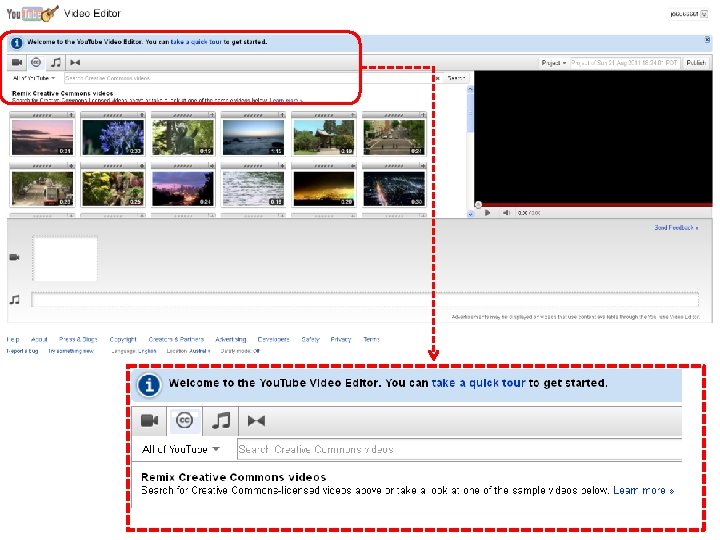The height and width of the screenshot is (540, 720).
Task: Add the pink sunset 0:31 clip with its plus icon
Action: (x=71, y=115)
